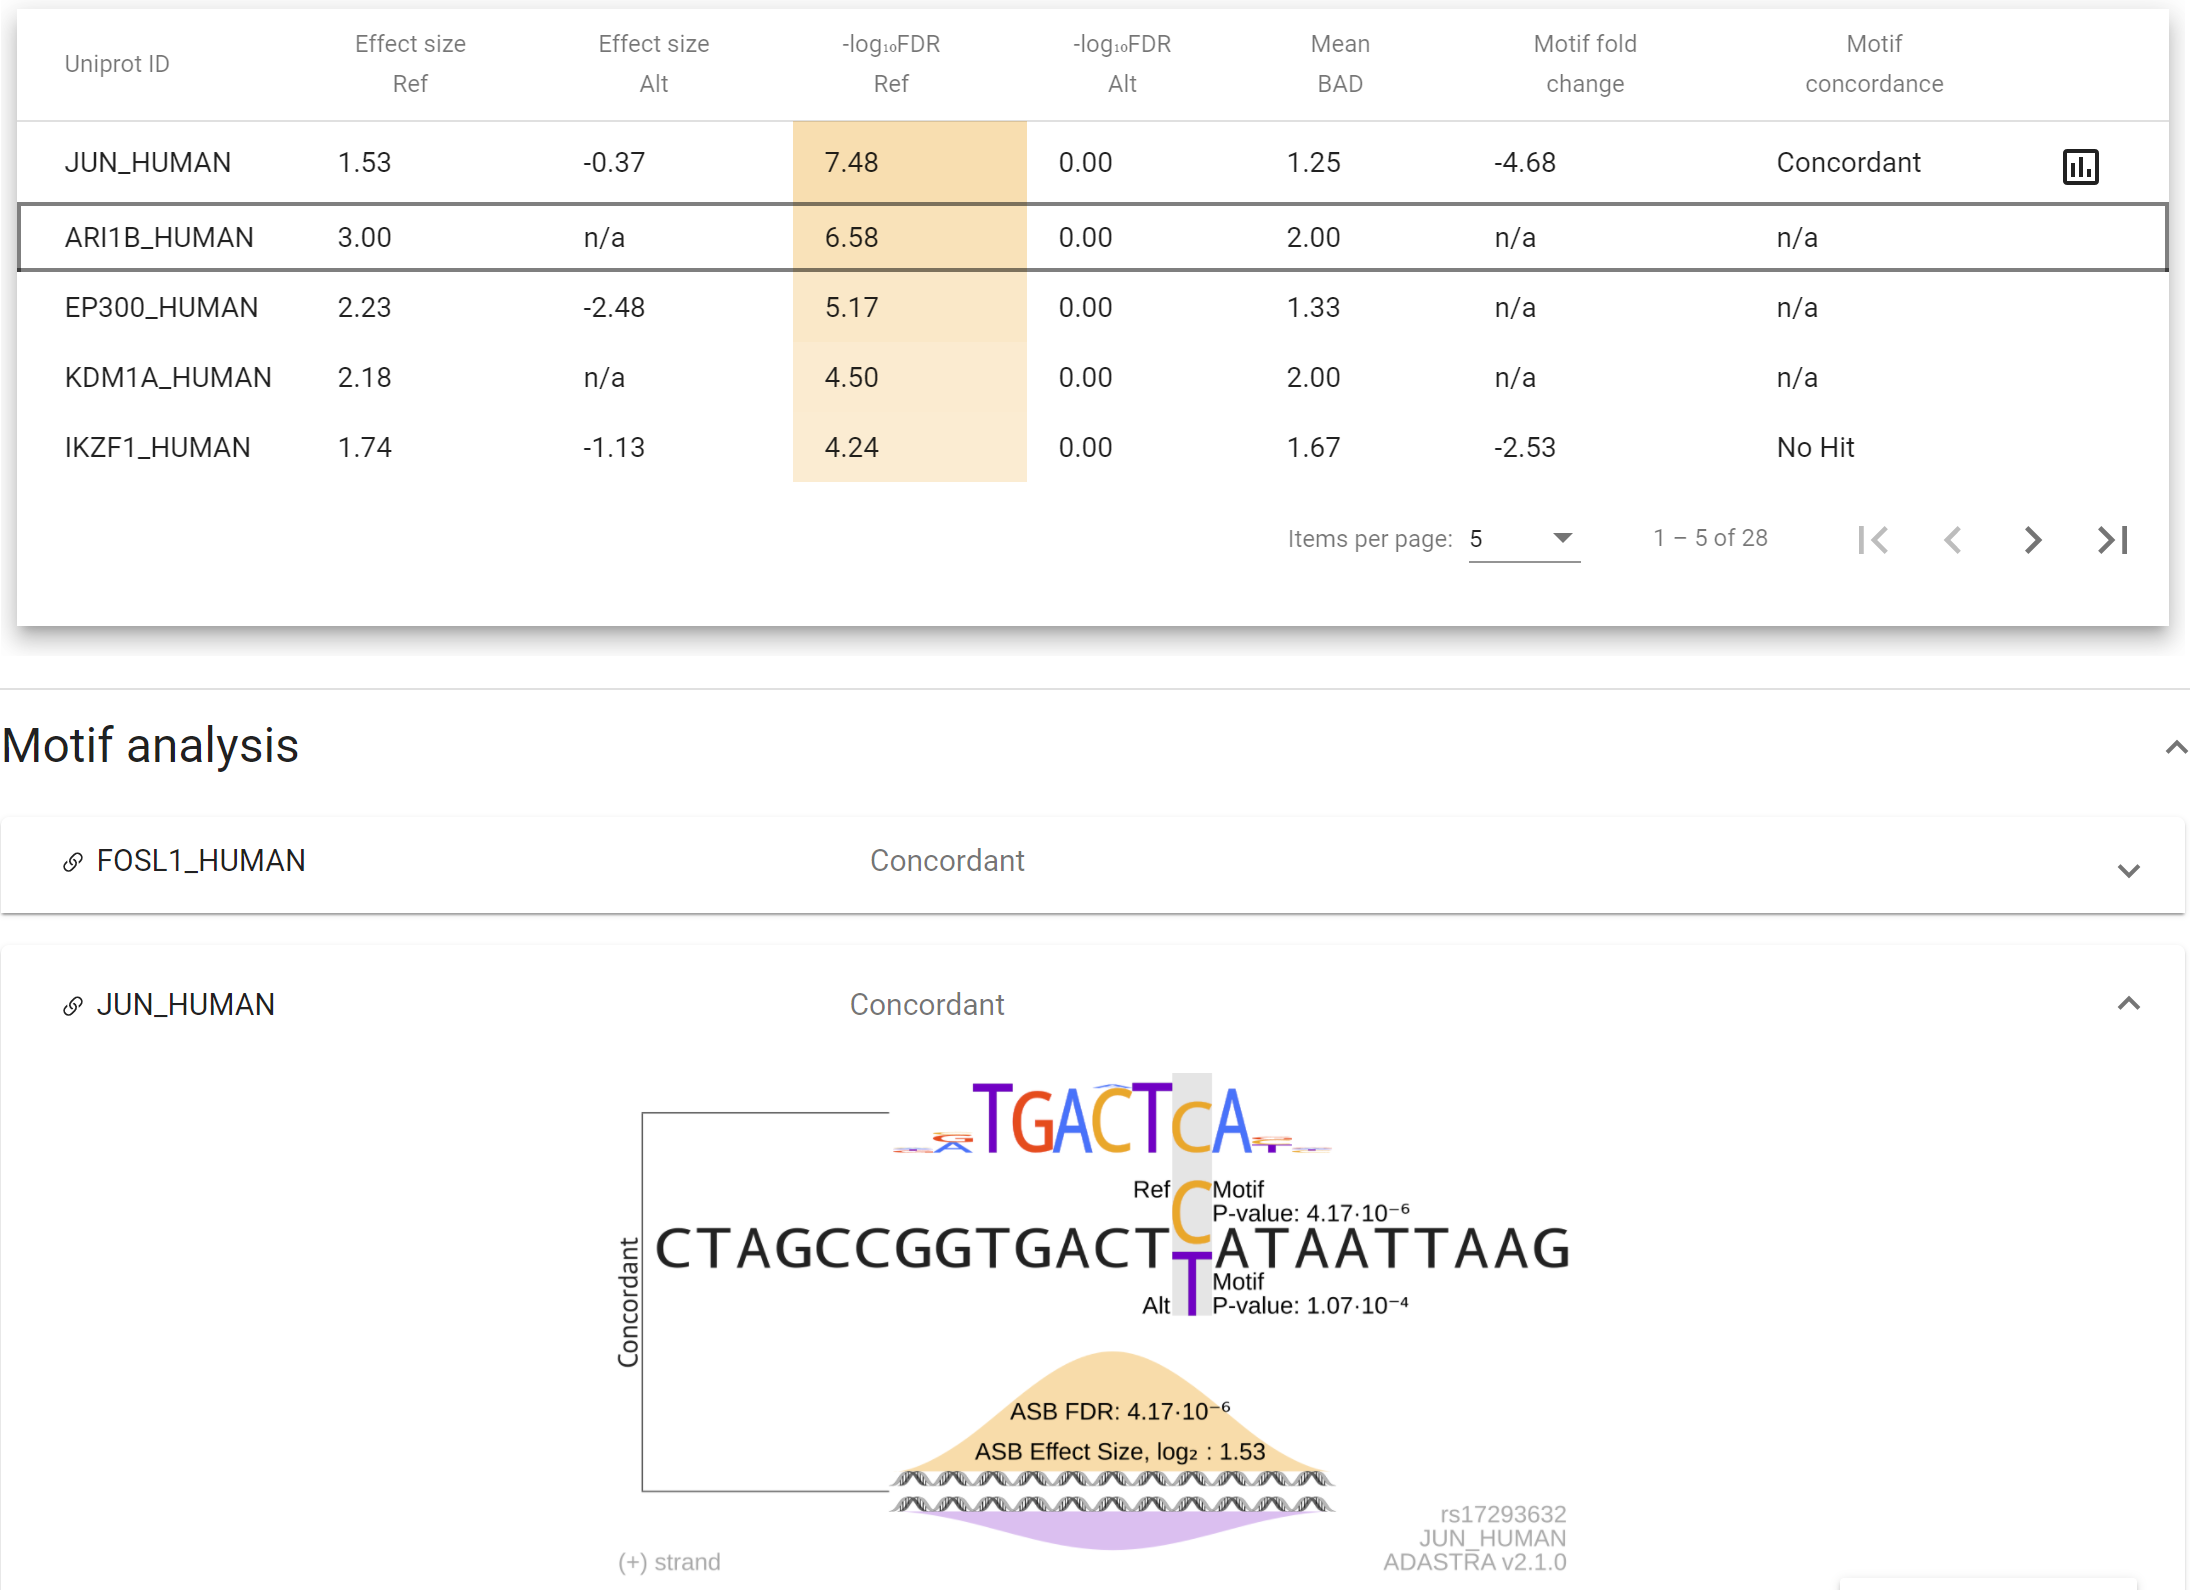Sort by Motif fold change column
Image resolution: width=2190 pixels, height=1590 pixels.
tap(1584, 63)
